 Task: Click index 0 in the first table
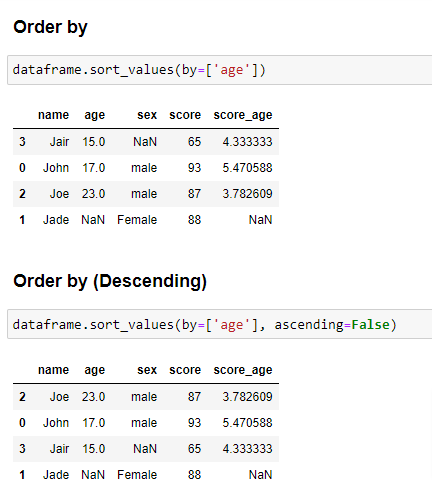(22, 168)
